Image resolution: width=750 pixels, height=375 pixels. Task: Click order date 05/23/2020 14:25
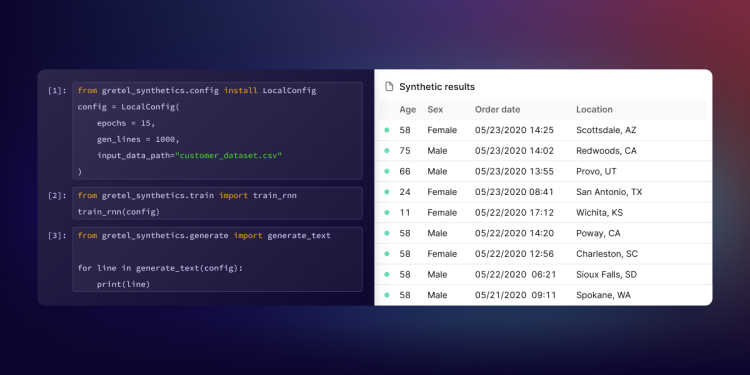(514, 130)
